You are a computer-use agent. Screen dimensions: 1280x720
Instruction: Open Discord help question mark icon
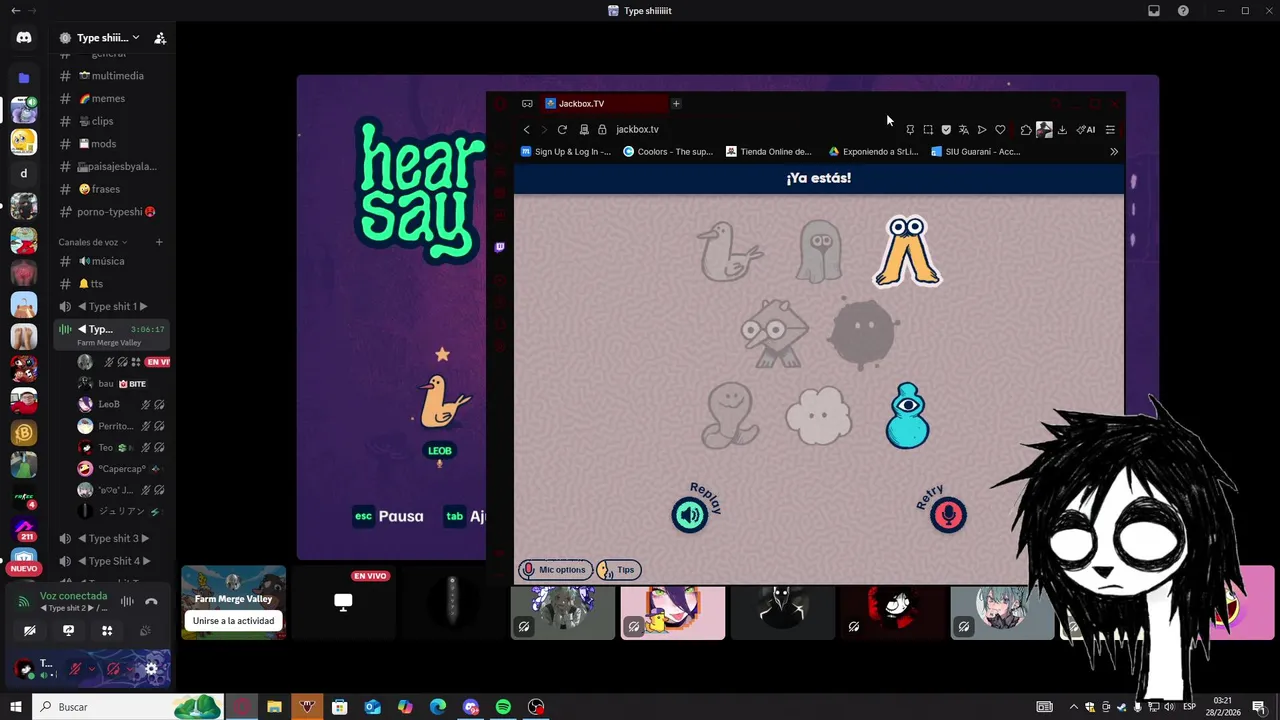[1183, 11]
